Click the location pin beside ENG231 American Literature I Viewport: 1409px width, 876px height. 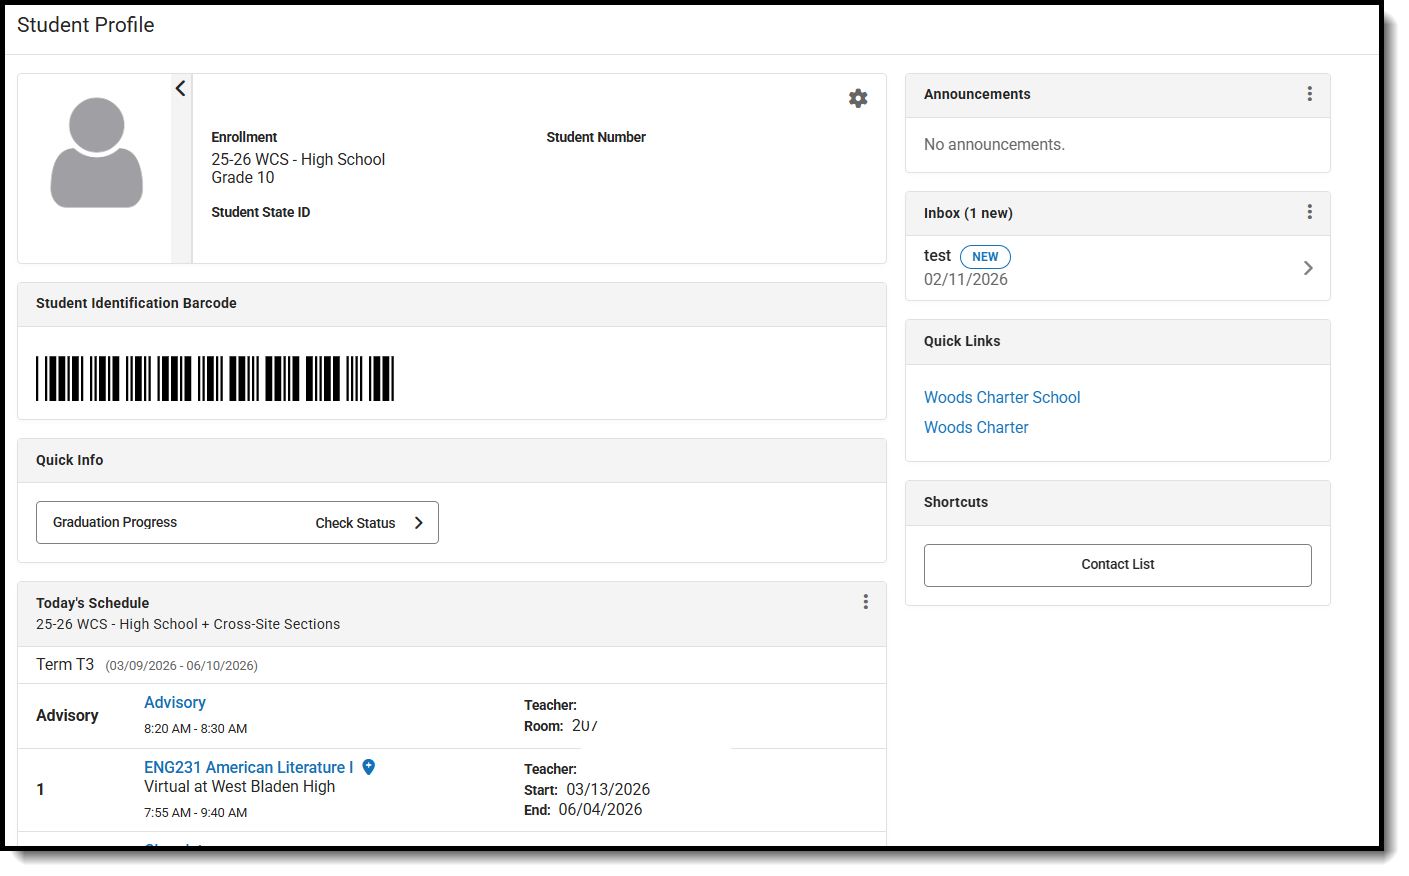[x=368, y=766]
